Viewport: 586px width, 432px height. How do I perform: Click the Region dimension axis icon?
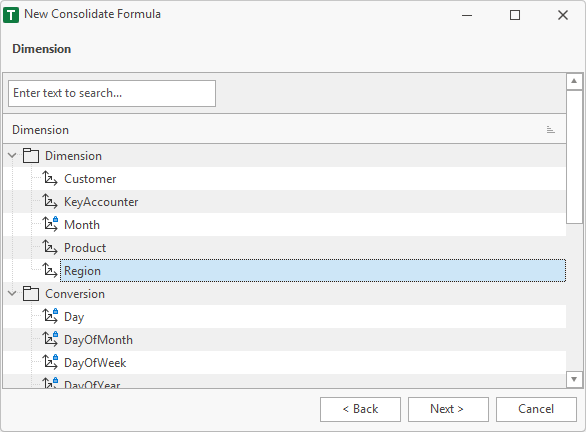point(50,270)
